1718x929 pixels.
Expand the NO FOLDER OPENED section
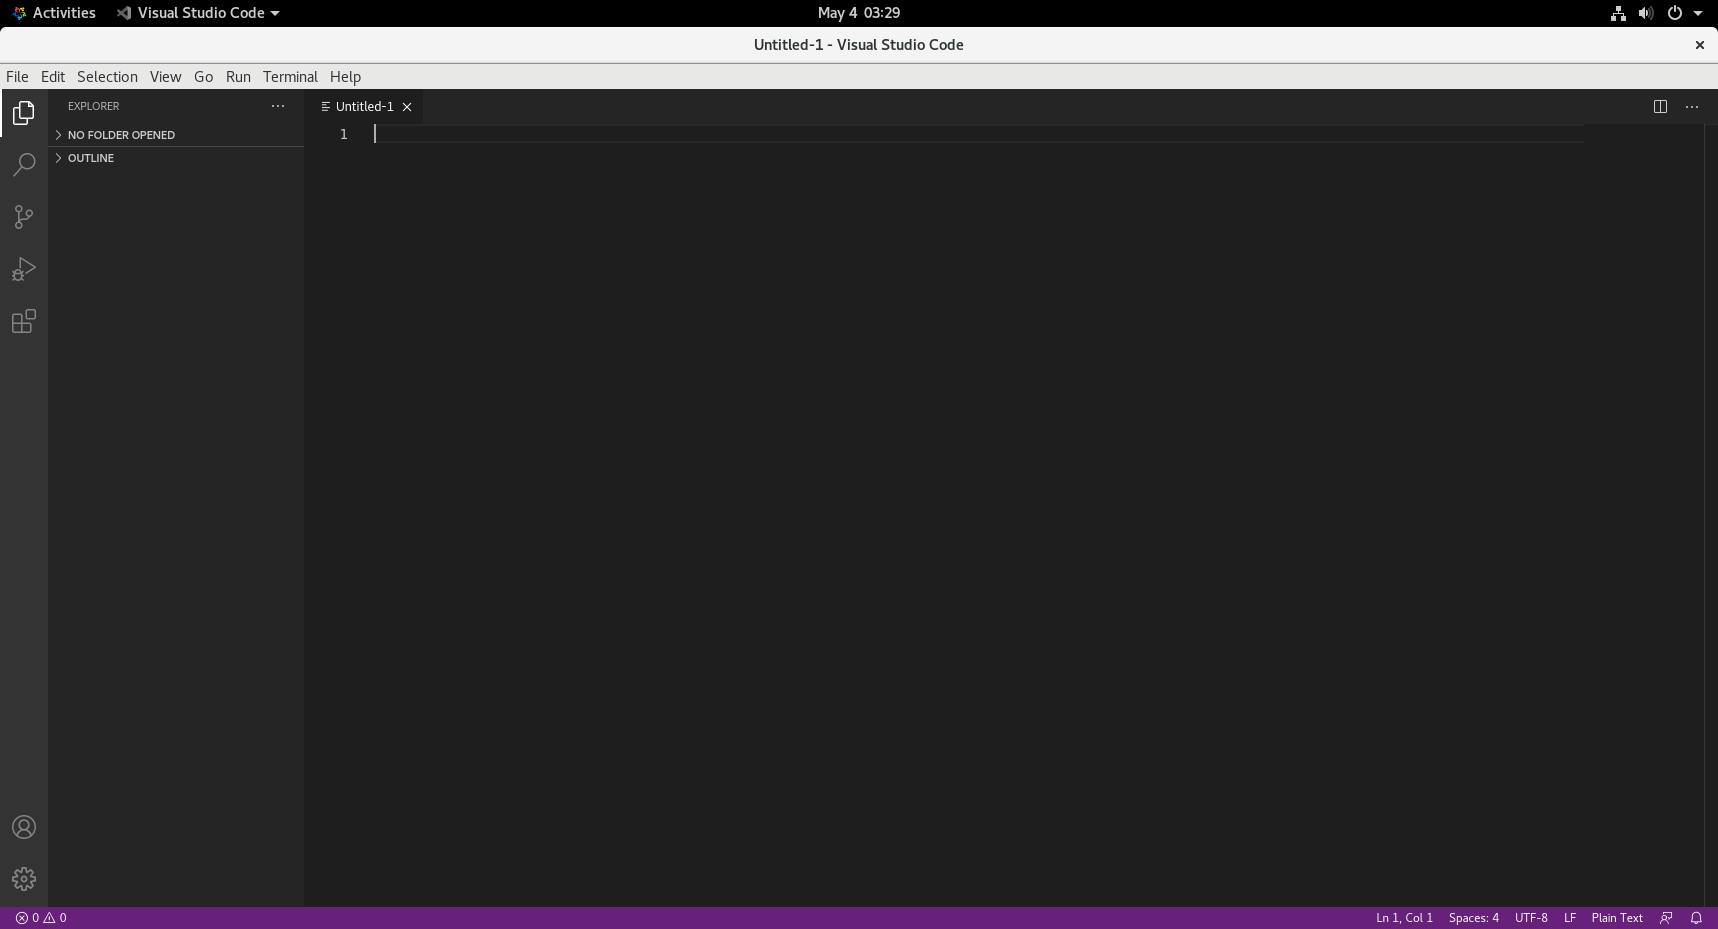click(176, 135)
